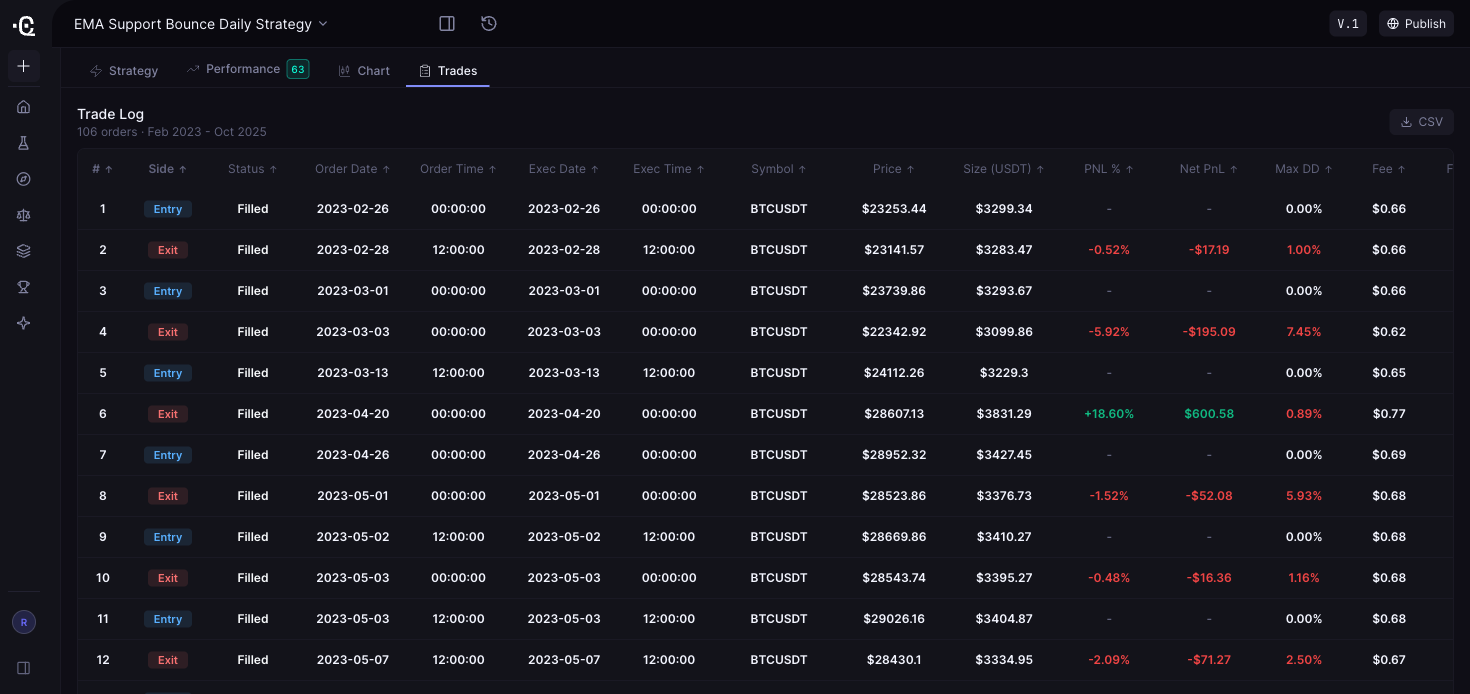Viewport: 1470px width, 694px height.
Task: Click the plus new-item sidebar icon
Action: click(x=24, y=66)
